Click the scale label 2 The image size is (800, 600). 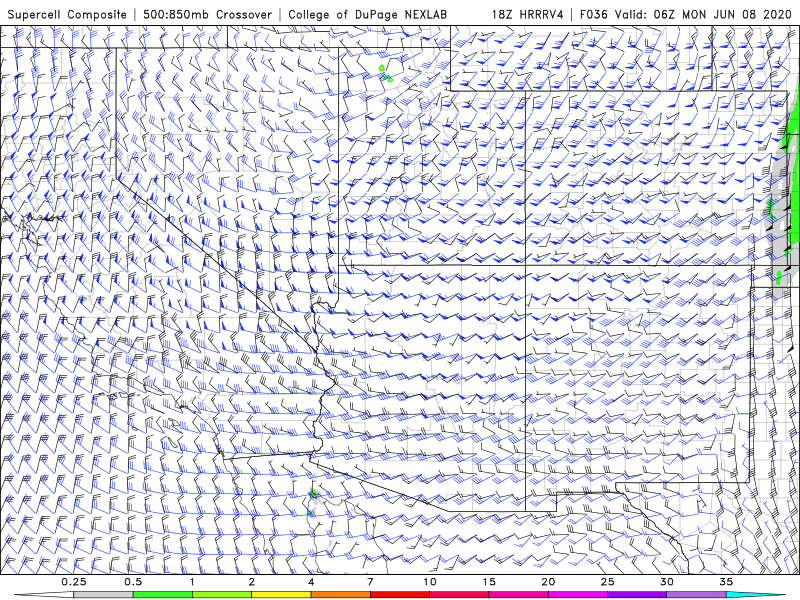tap(252, 582)
